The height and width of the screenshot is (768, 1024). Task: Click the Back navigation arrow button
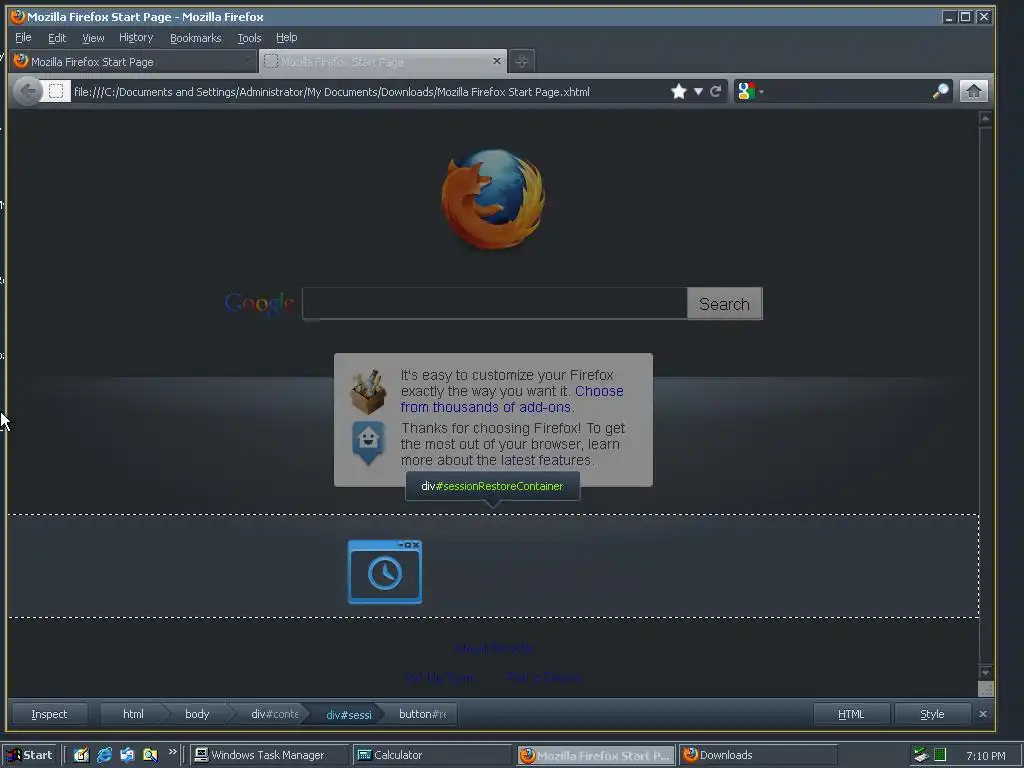(x=27, y=91)
